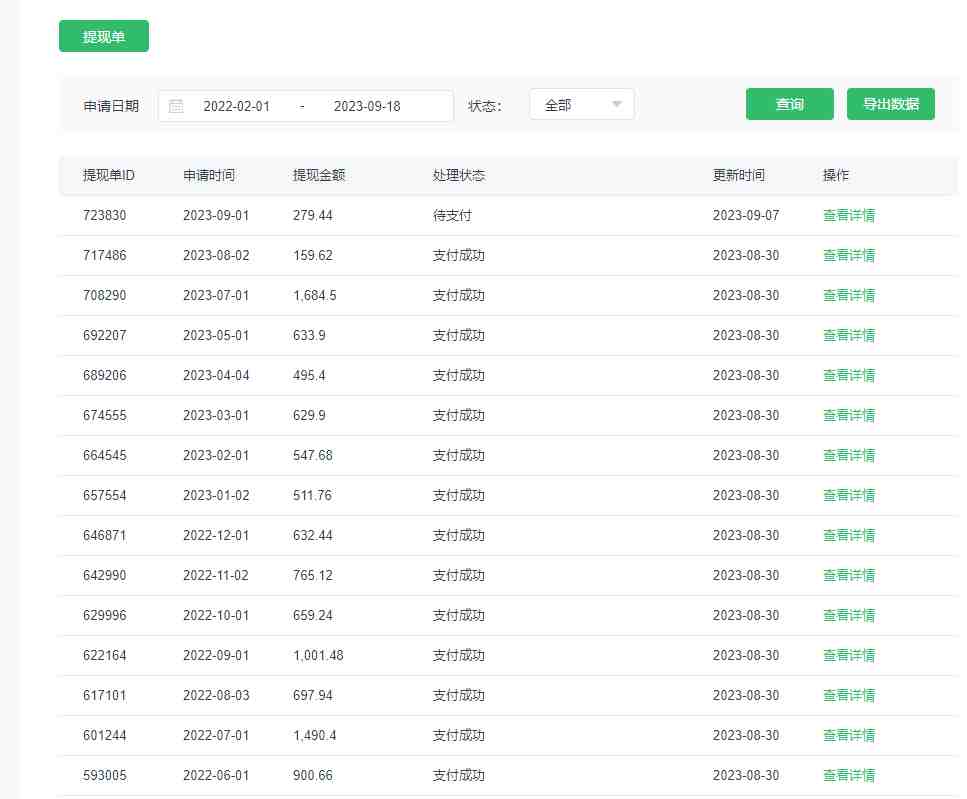View details of order 622164

coord(849,654)
